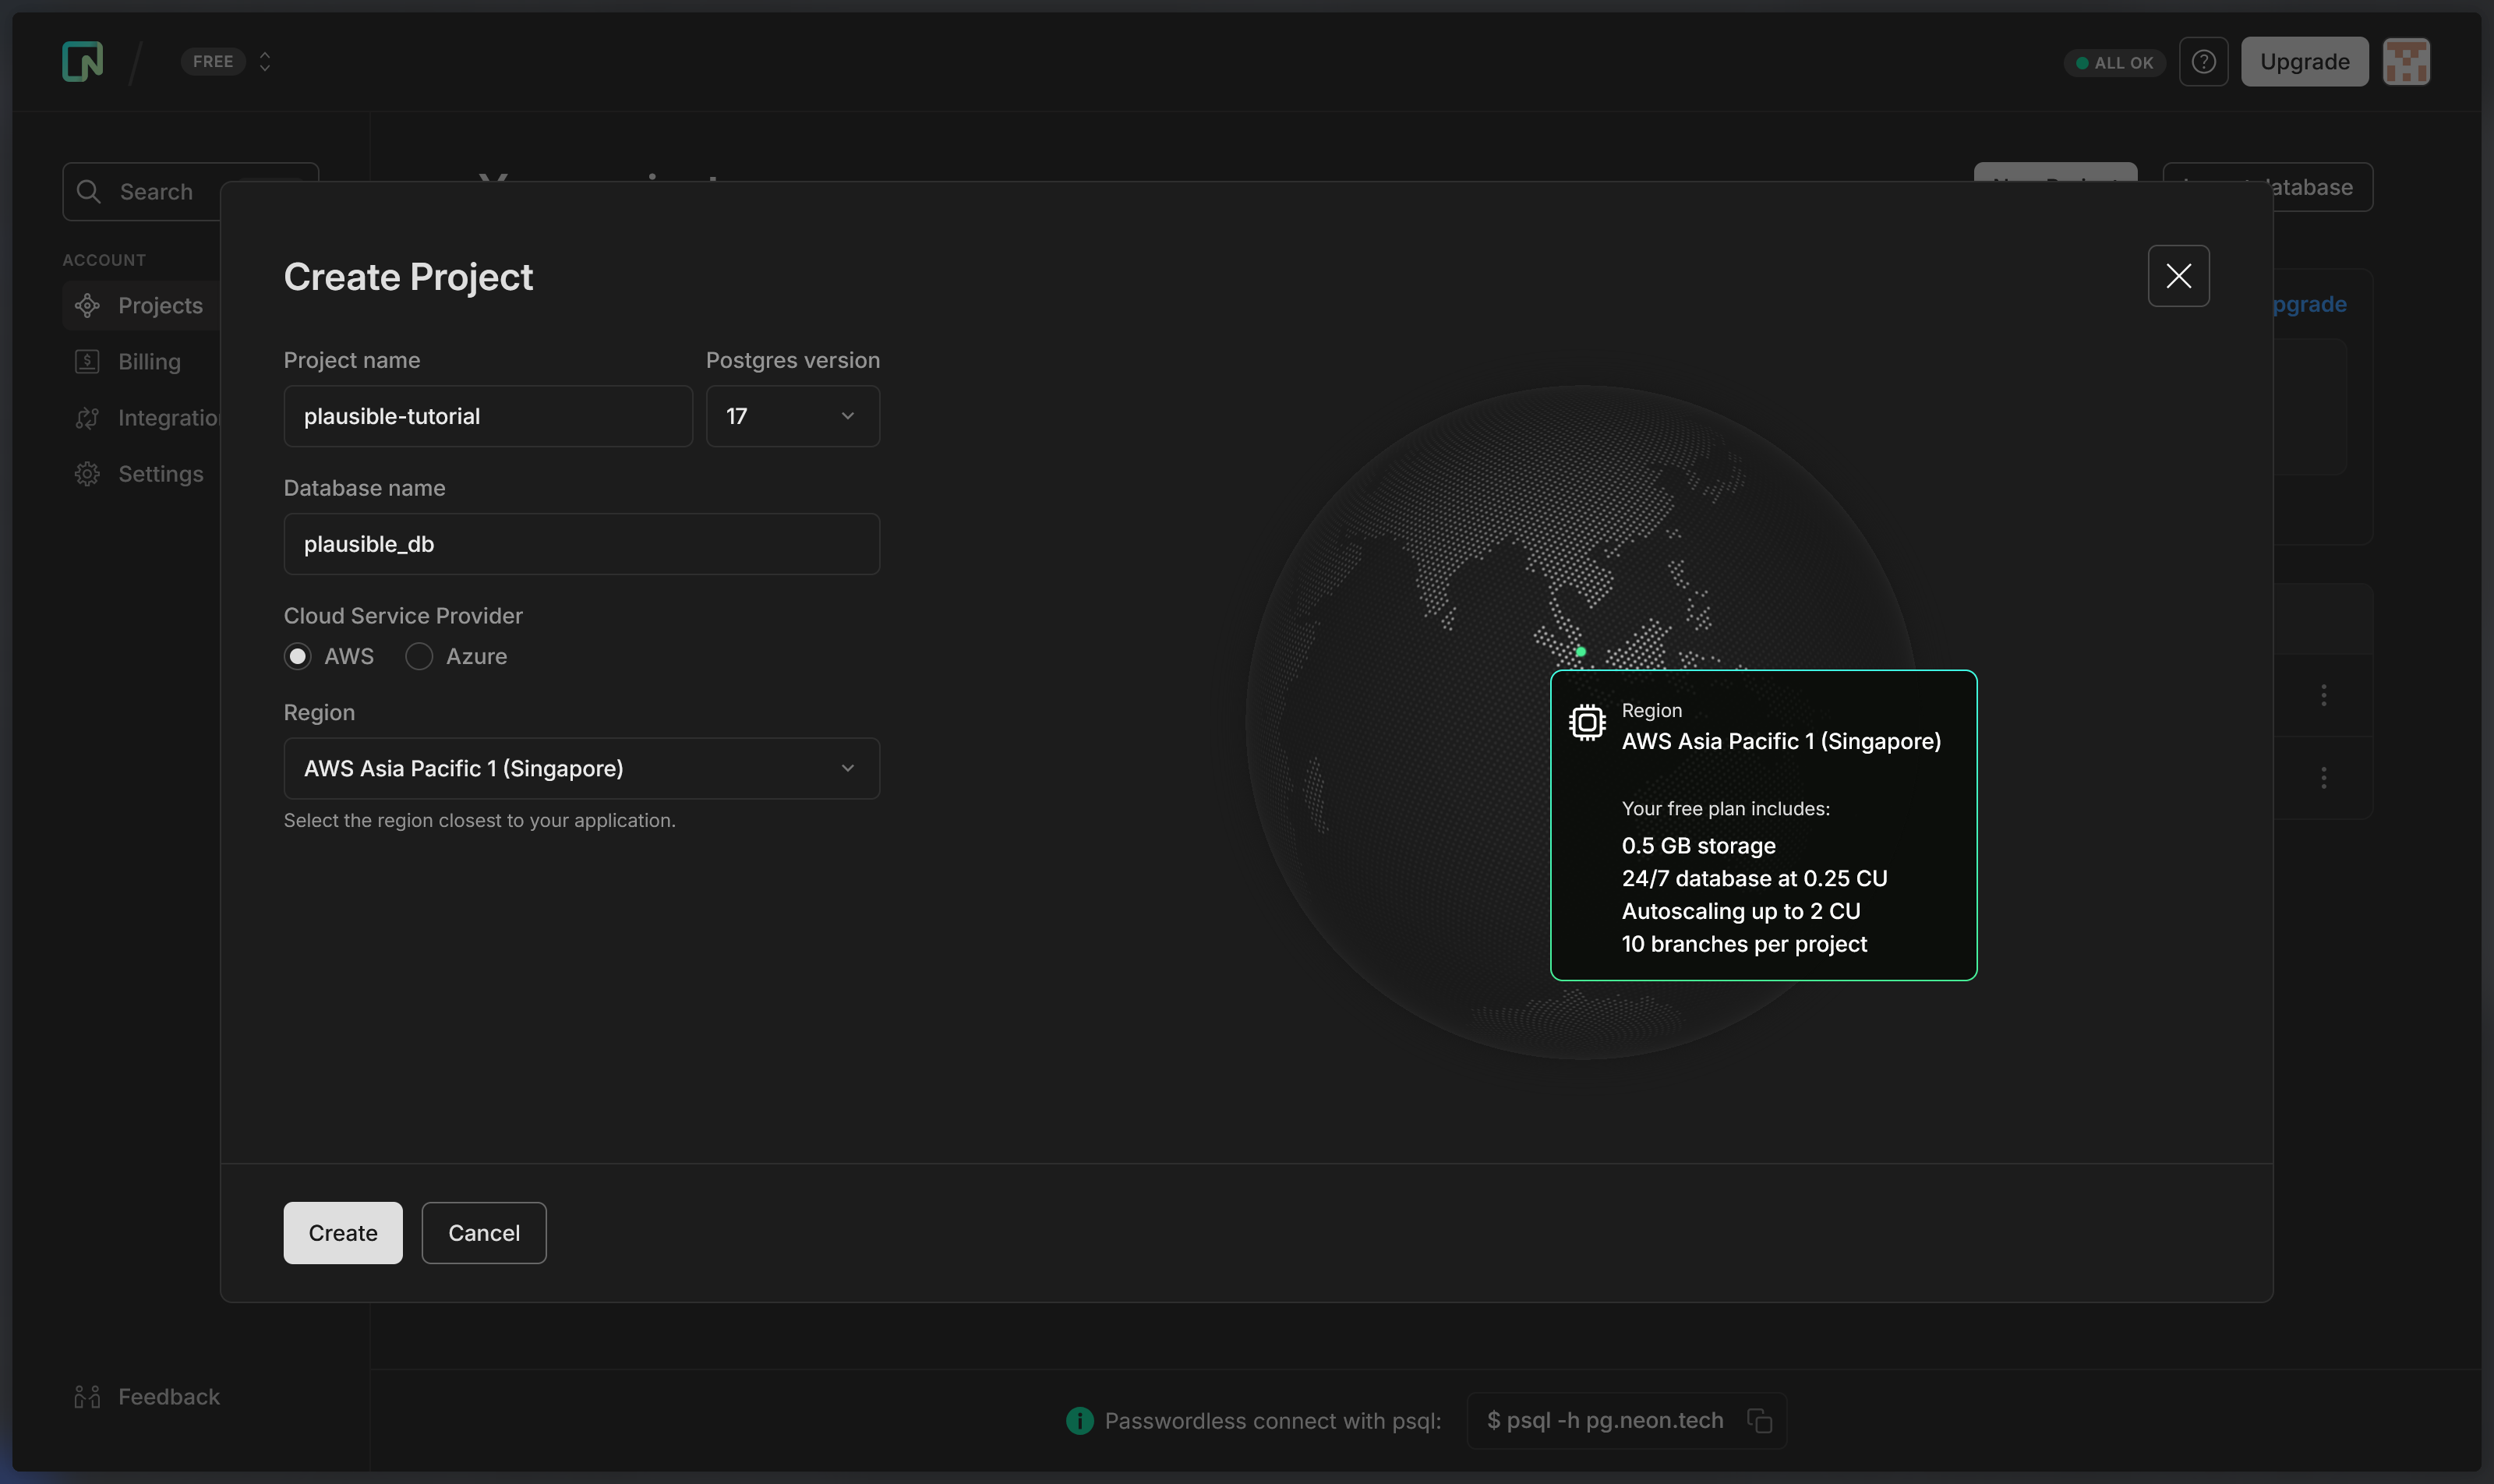Click the Feedback link in sidebar
The height and width of the screenshot is (1484, 2494).
pyautogui.click(x=147, y=1396)
